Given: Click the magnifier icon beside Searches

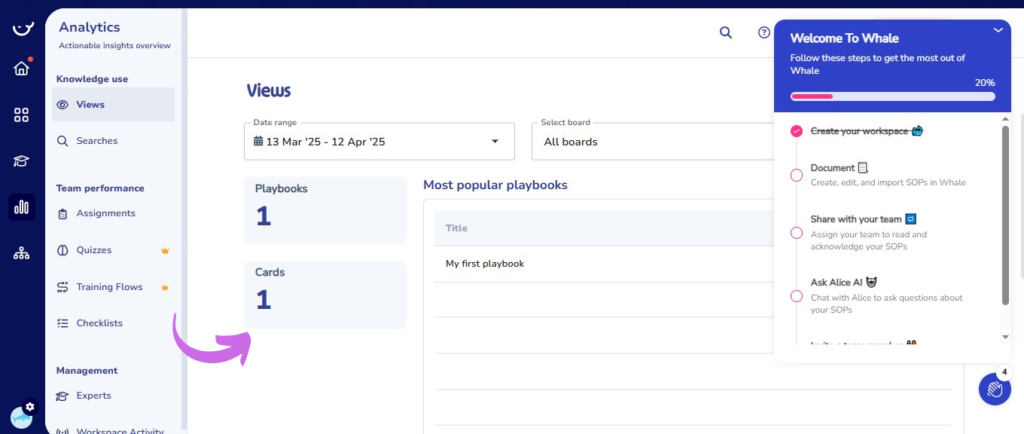Looking at the screenshot, I should coord(63,141).
